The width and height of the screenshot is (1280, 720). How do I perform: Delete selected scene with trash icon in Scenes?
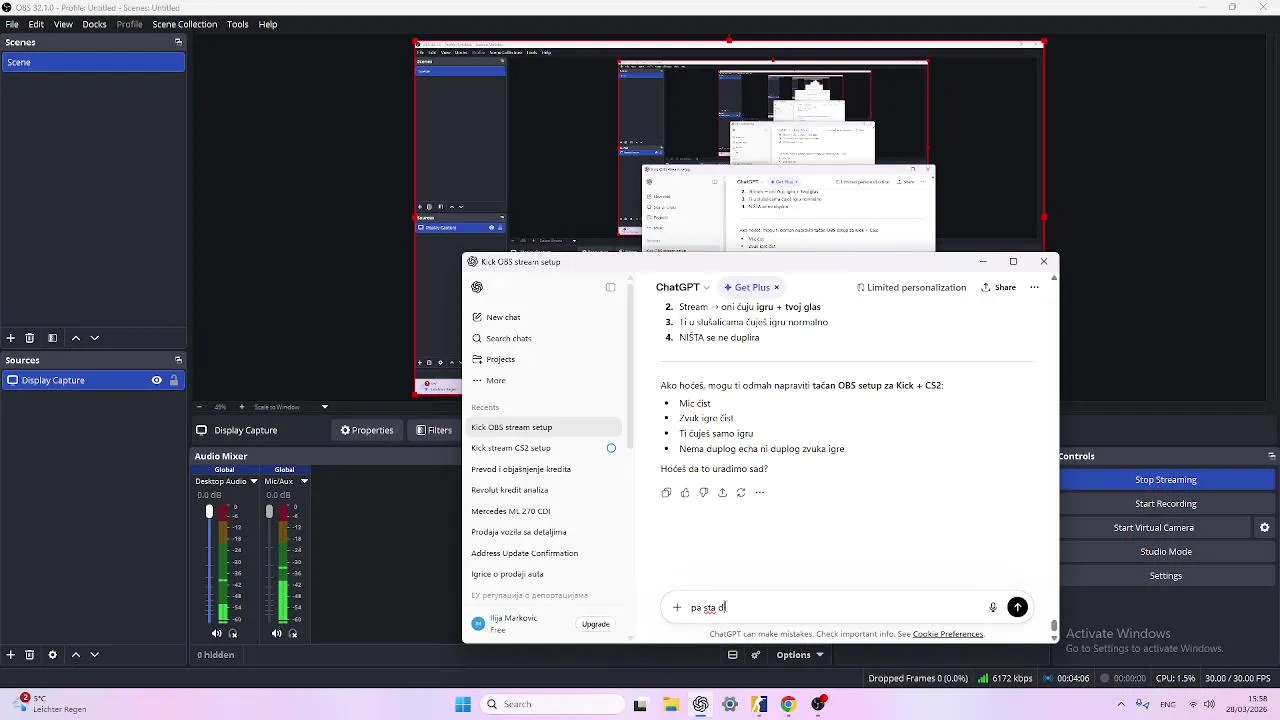point(30,338)
